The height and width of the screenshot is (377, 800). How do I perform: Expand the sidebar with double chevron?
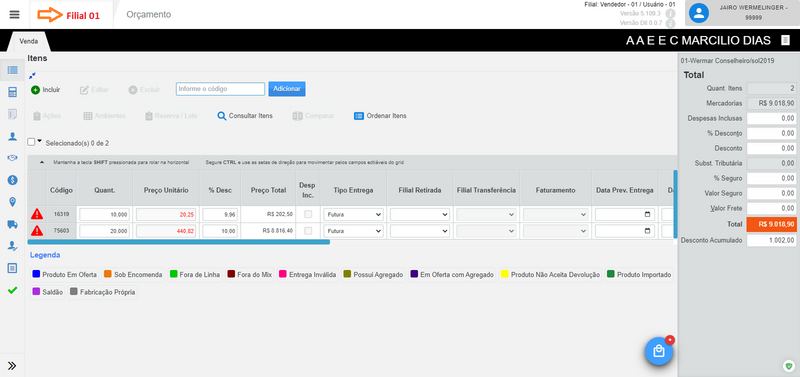click(12, 365)
